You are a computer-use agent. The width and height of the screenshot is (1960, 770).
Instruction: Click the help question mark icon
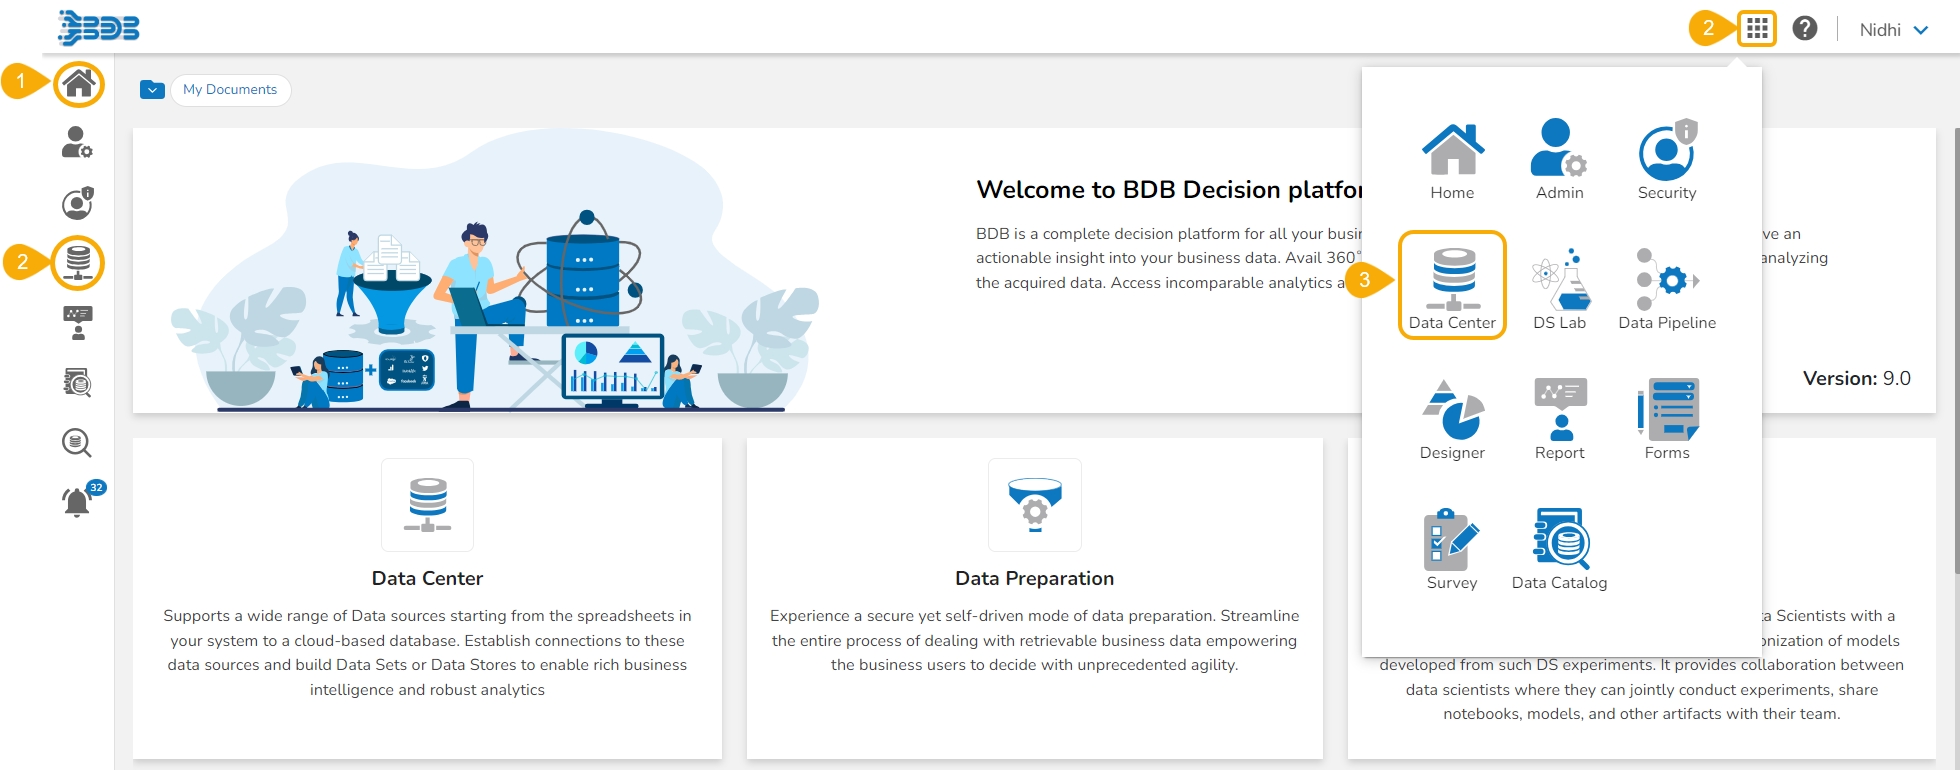click(1805, 28)
